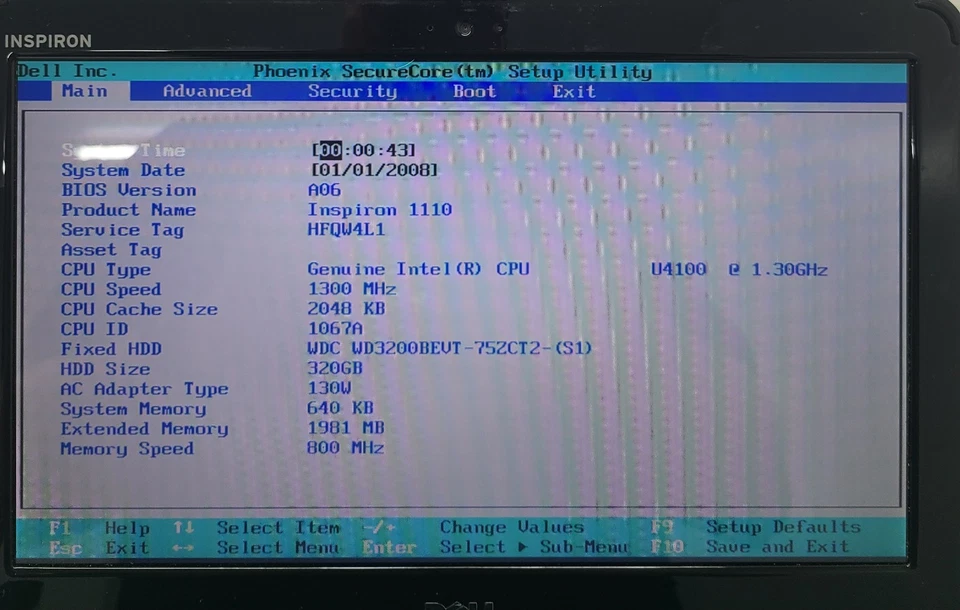Click the Asset Tag label
Image resolution: width=960 pixels, height=610 pixels.
111,250
